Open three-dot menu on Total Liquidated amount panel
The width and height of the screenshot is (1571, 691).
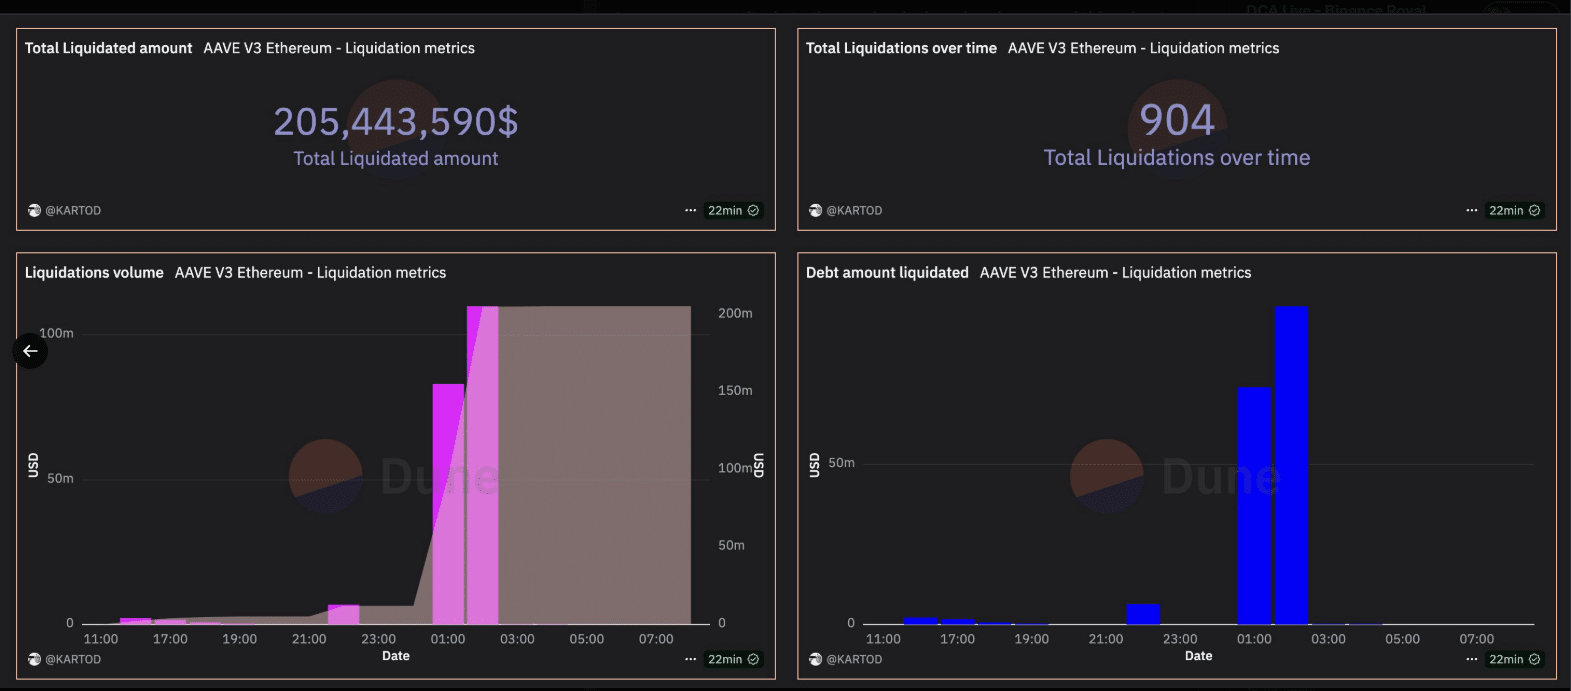point(690,211)
